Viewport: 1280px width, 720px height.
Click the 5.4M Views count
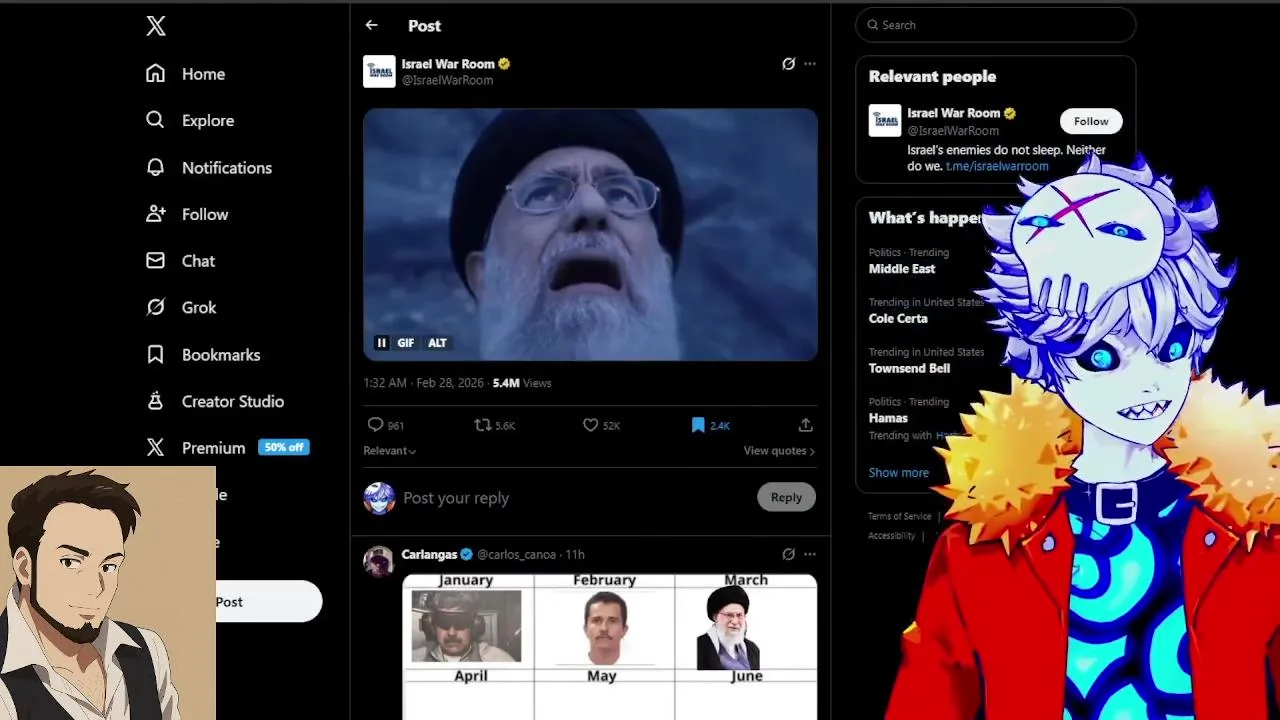(x=522, y=383)
